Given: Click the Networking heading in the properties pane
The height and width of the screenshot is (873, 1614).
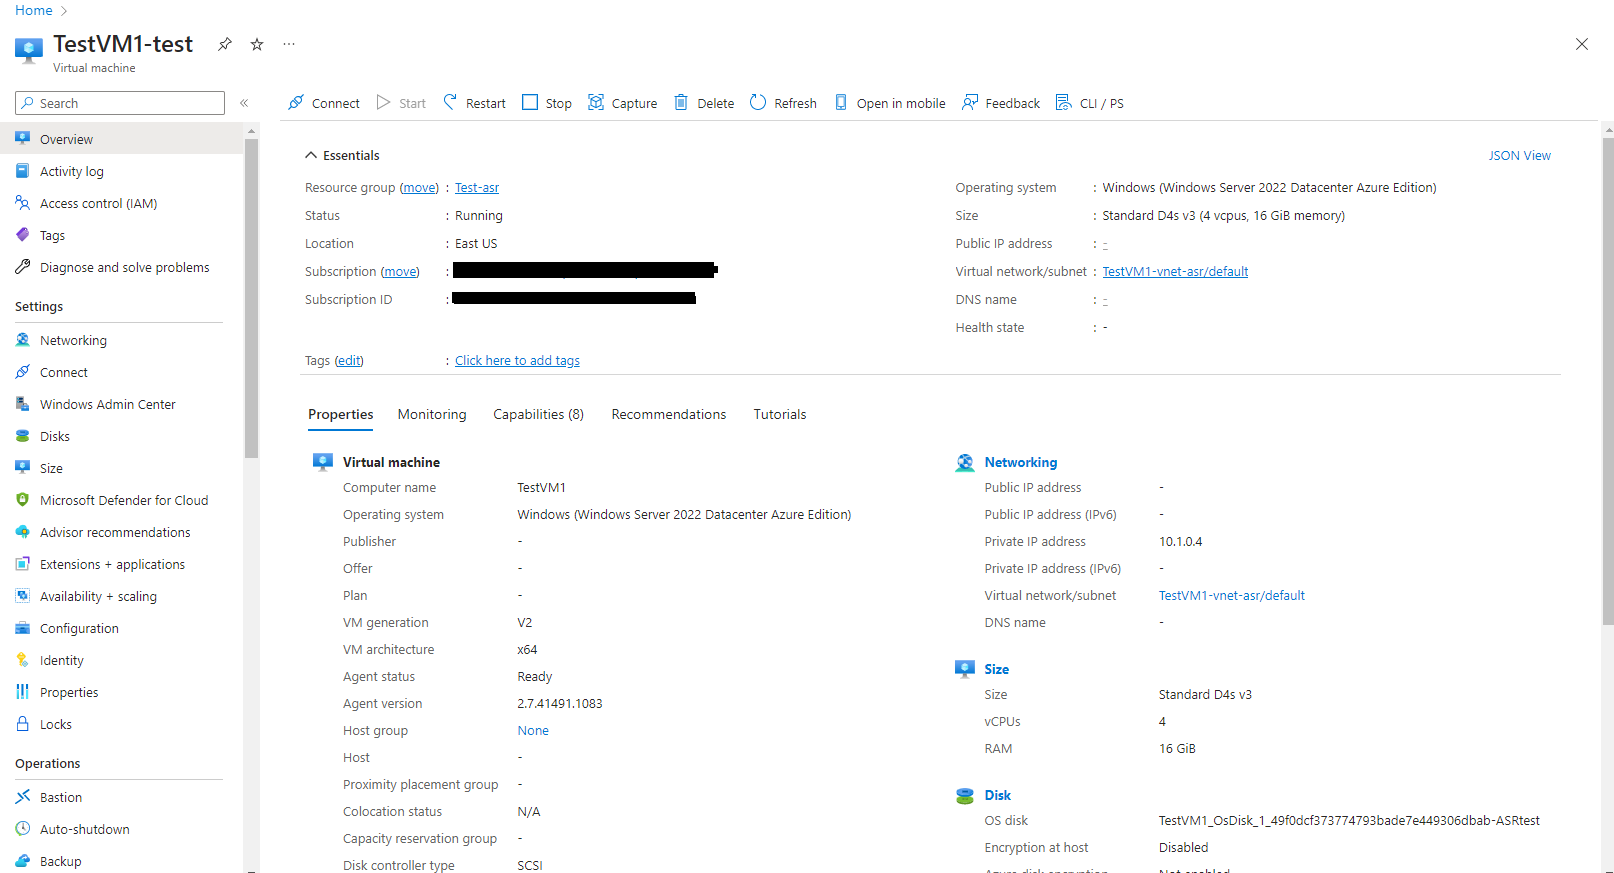Looking at the screenshot, I should click(1020, 462).
